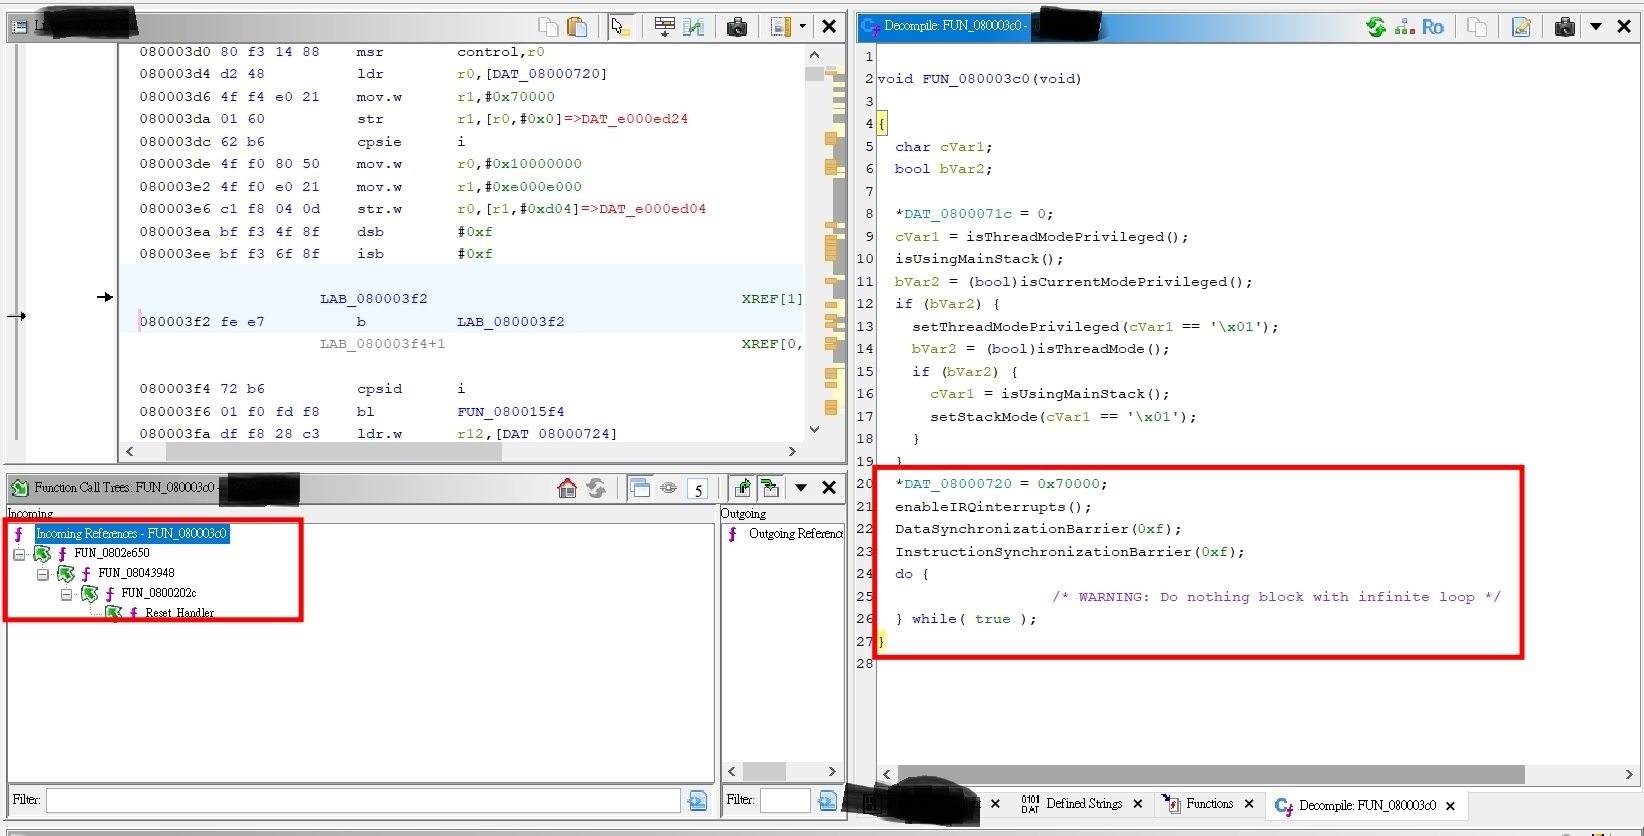
Task: Toggle the overview margin icon in Listing
Action: pyautogui.click(x=781, y=27)
